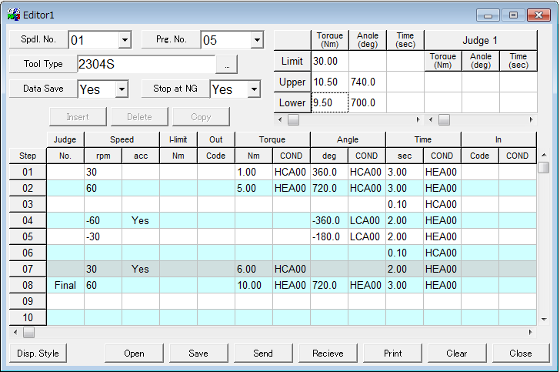Minimize the Editor1 window
Image resolution: width=560 pixels, height=372 pixels.
click(x=488, y=15)
